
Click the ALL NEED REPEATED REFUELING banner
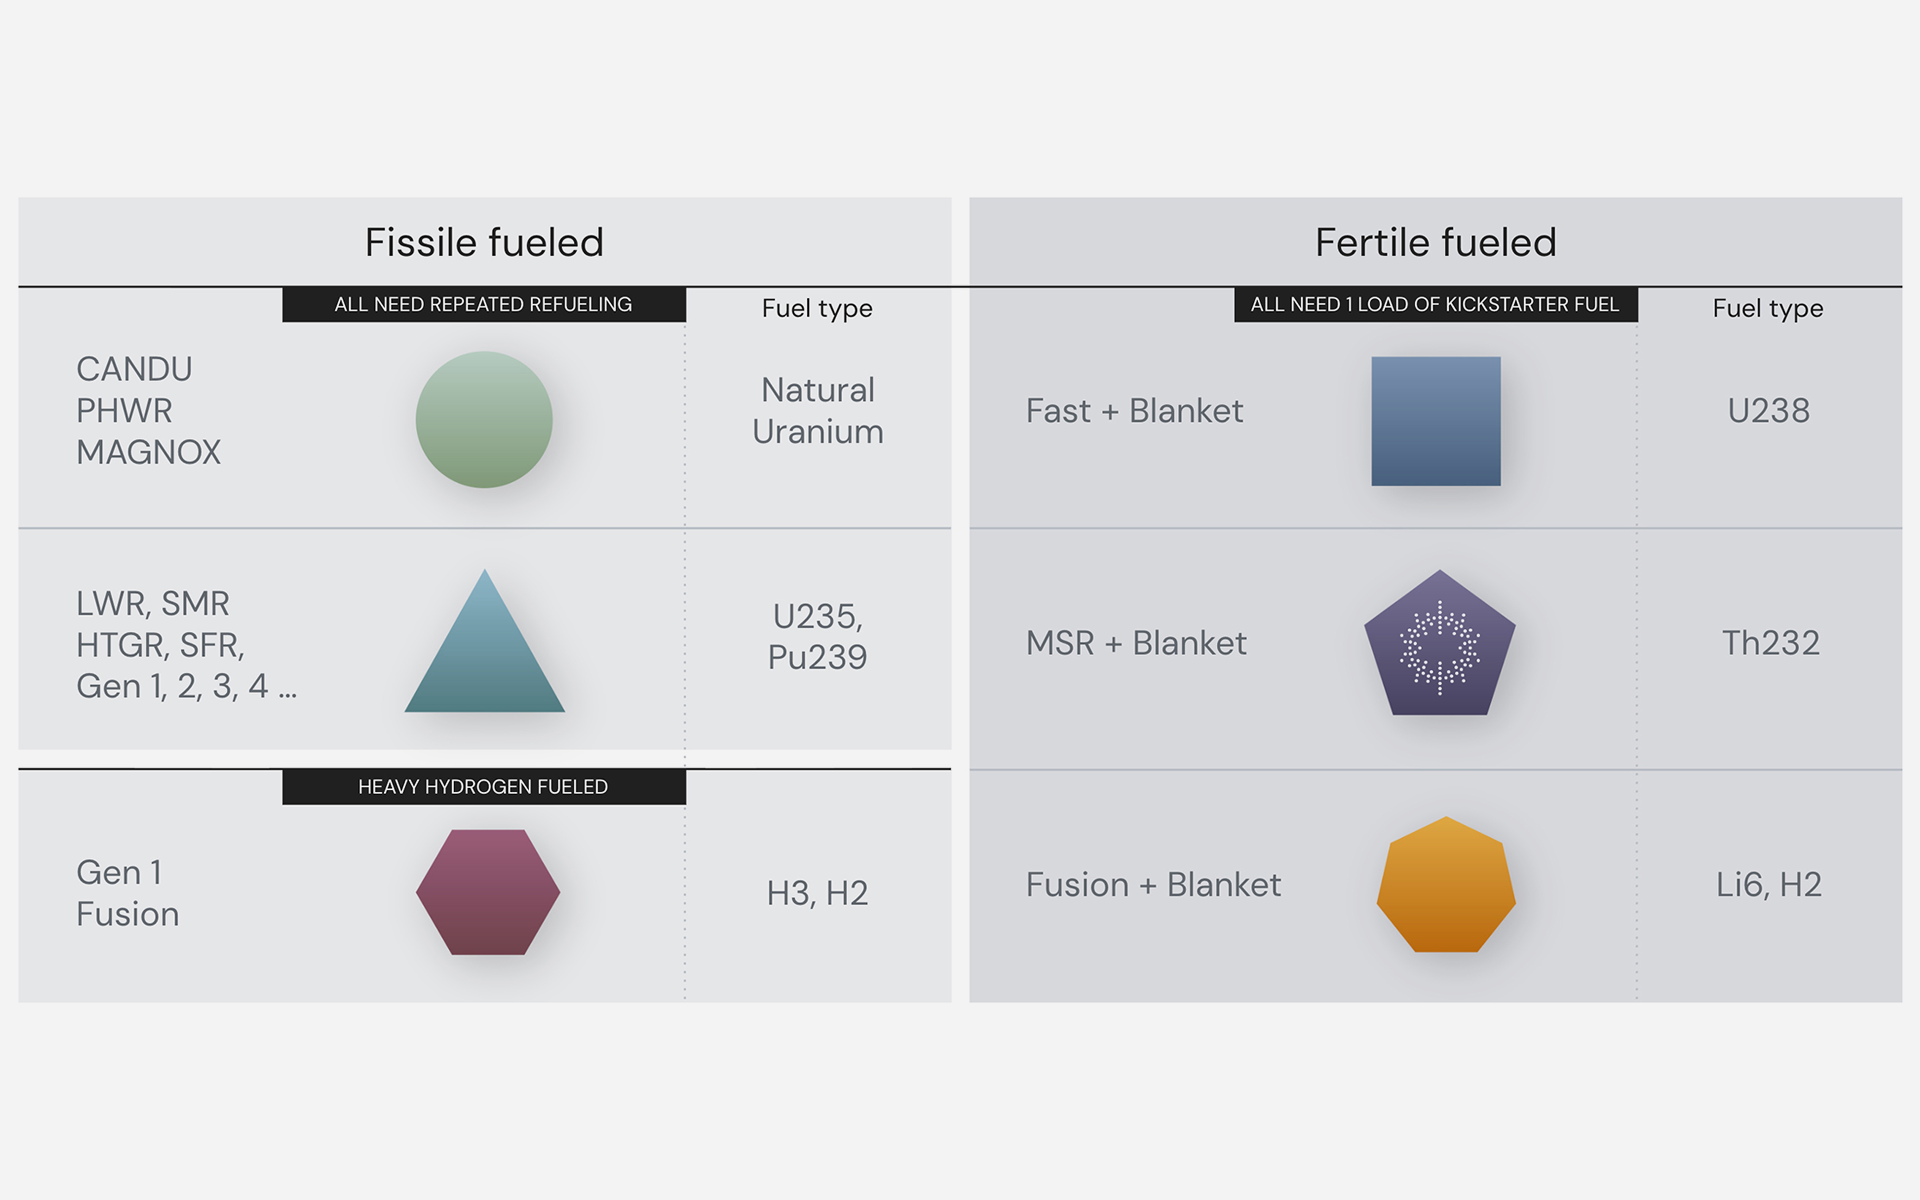(484, 304)
